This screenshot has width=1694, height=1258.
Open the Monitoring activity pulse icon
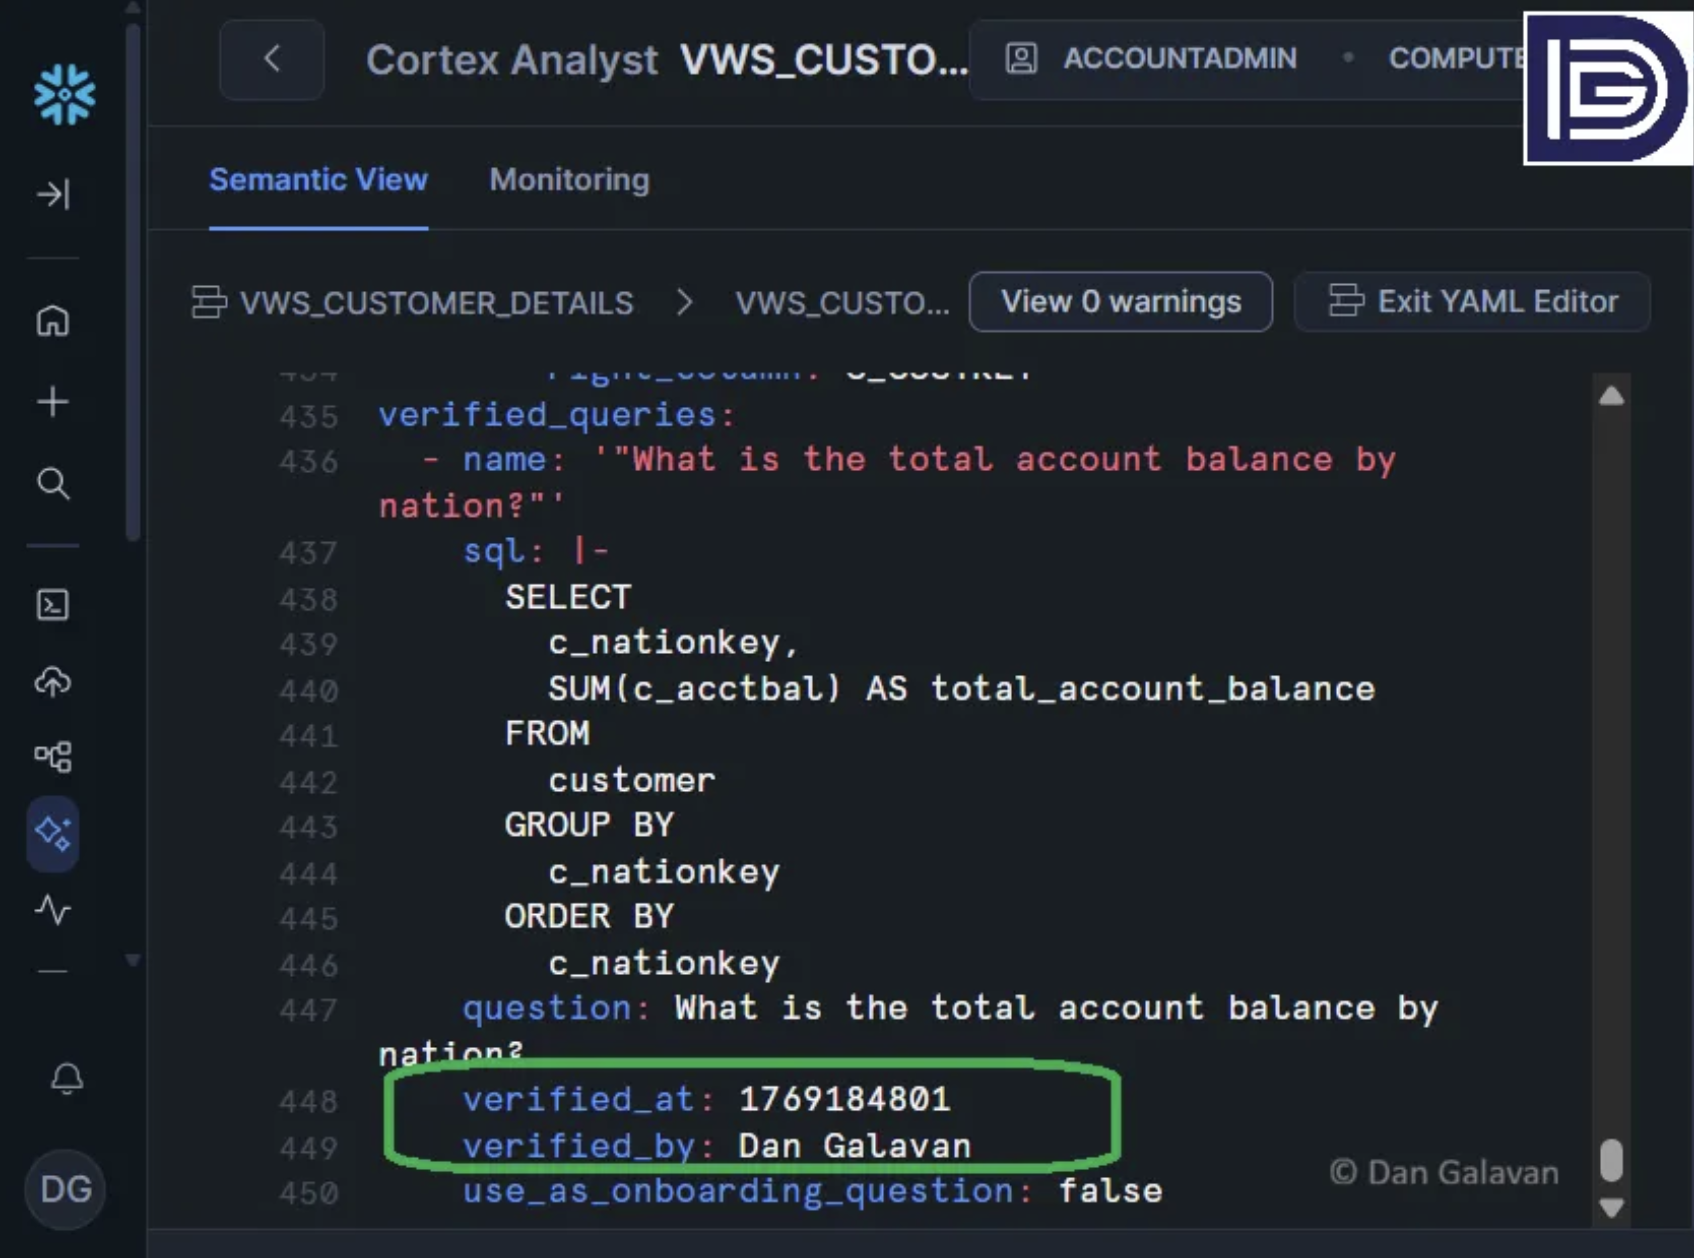click(x=53, y=910)
